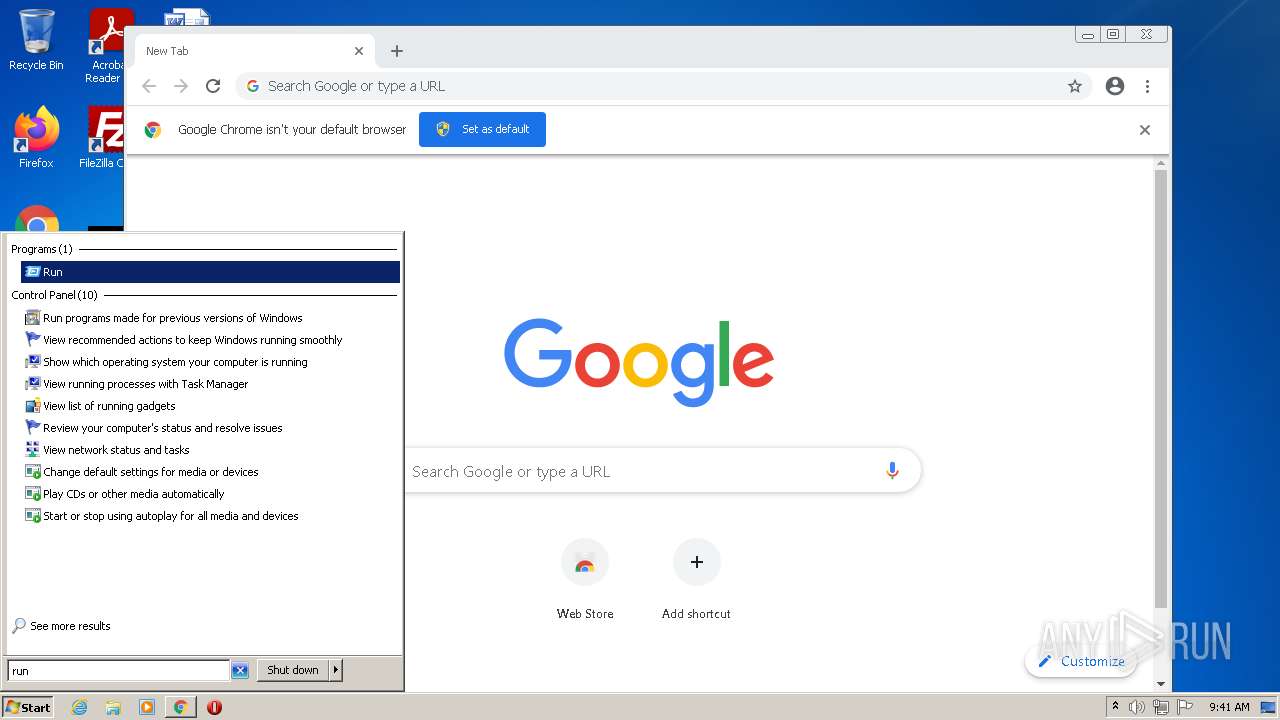
Task: Click the Windows Start button
Action: tap(28, 707)
